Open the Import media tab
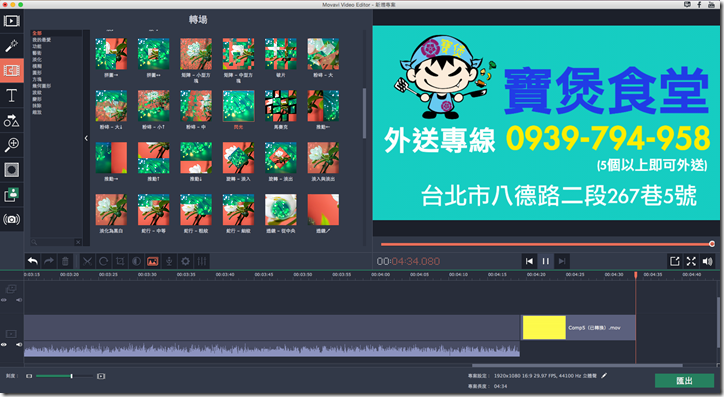 [x=12, y=21]
